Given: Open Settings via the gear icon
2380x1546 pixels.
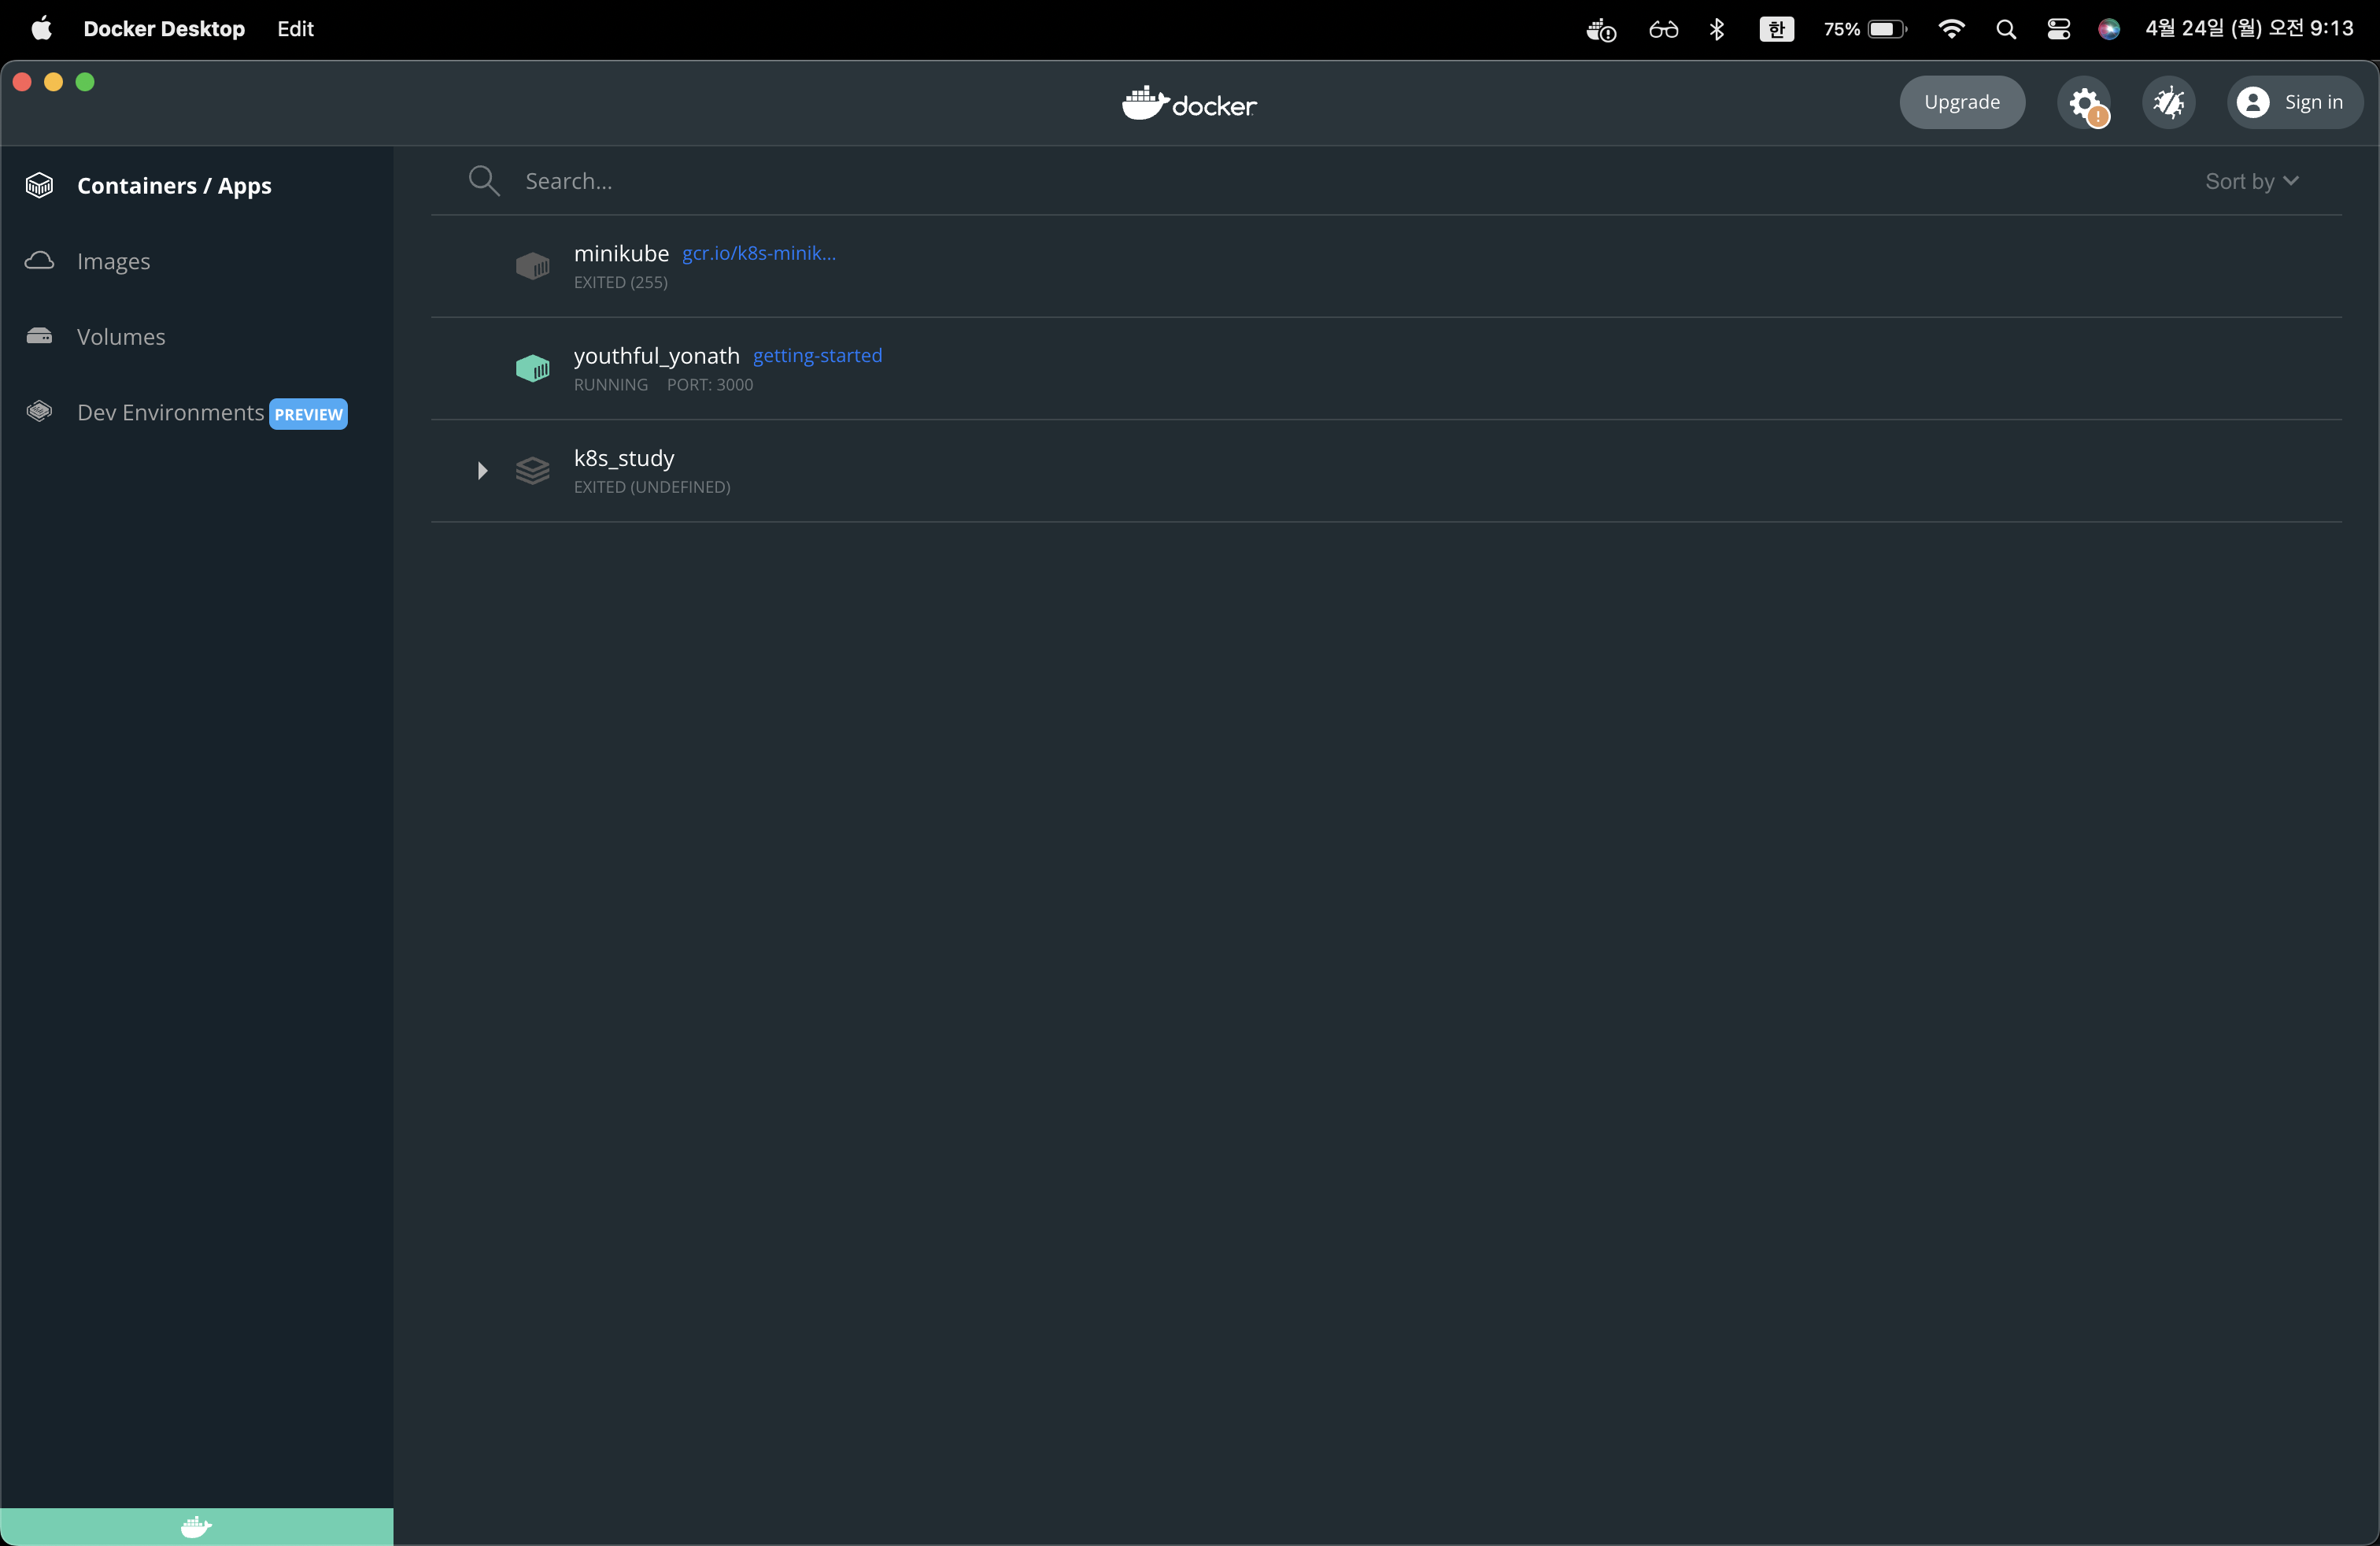Looking at the screenshot, I should coord(2084,102).
